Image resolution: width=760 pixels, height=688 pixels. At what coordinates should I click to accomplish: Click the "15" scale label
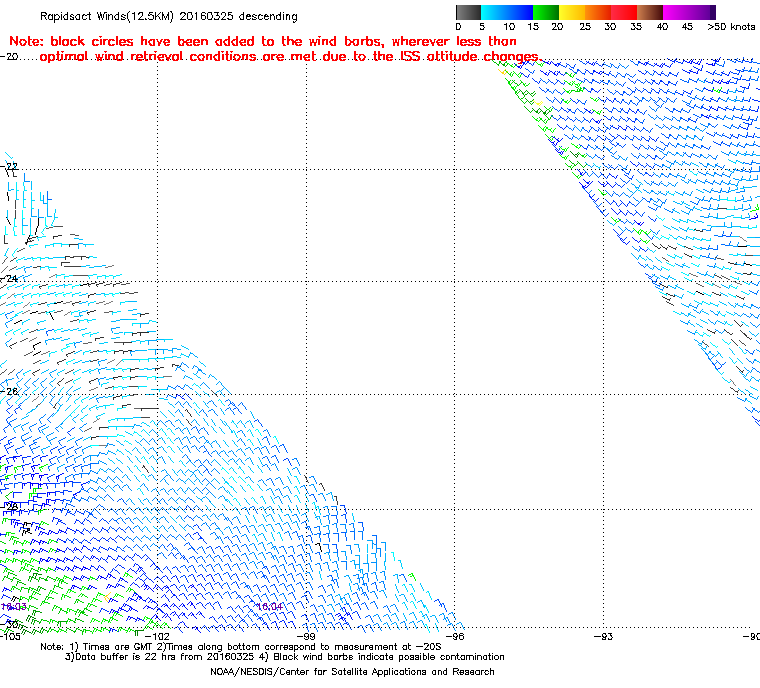point(533,27)
